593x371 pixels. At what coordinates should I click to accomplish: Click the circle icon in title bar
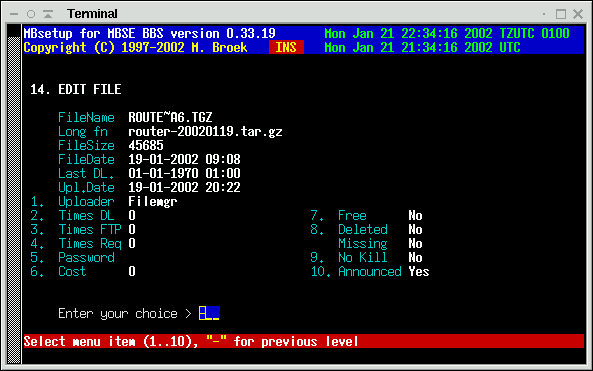31,14
